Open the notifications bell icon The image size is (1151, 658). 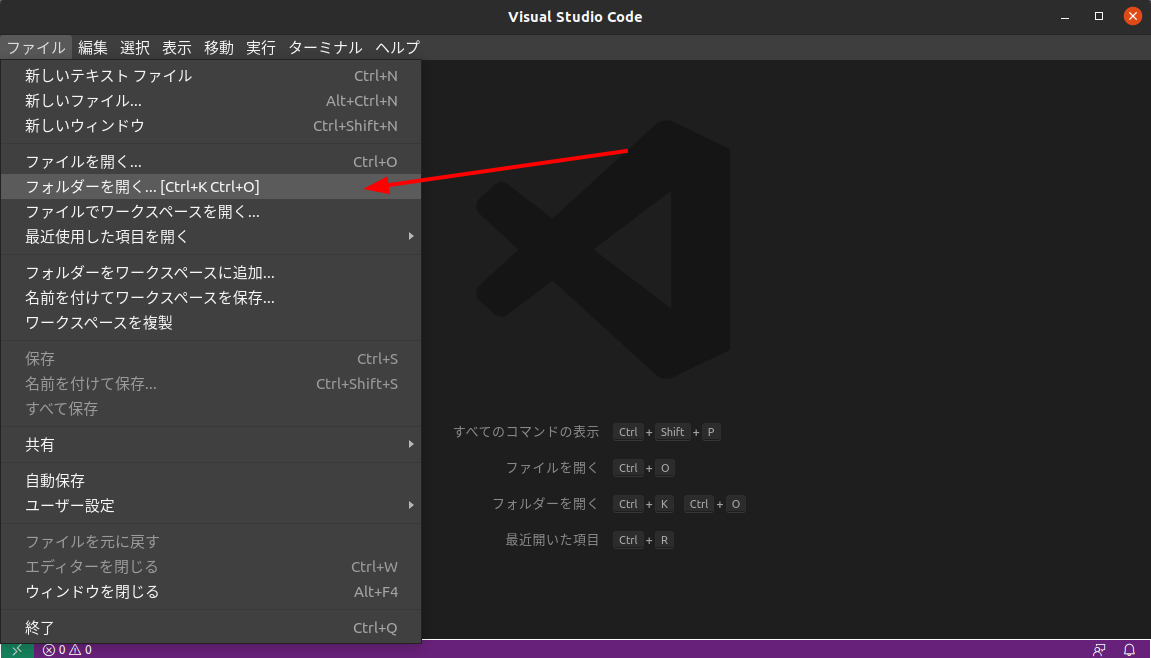[1130, 649]
